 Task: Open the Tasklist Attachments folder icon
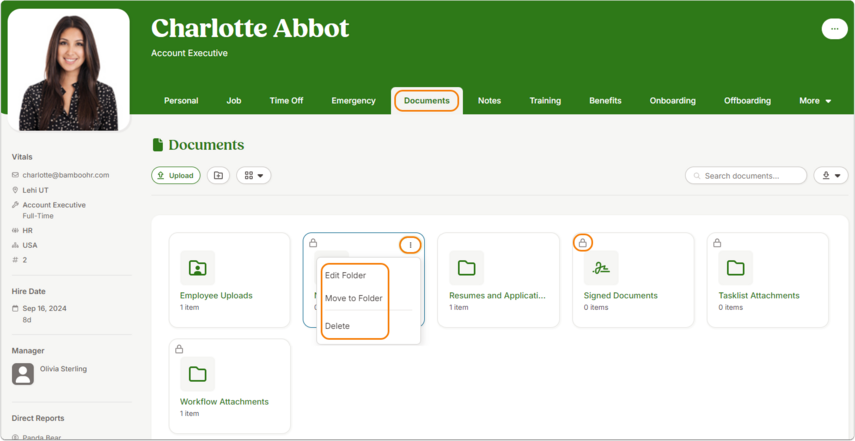coord(736,268)
